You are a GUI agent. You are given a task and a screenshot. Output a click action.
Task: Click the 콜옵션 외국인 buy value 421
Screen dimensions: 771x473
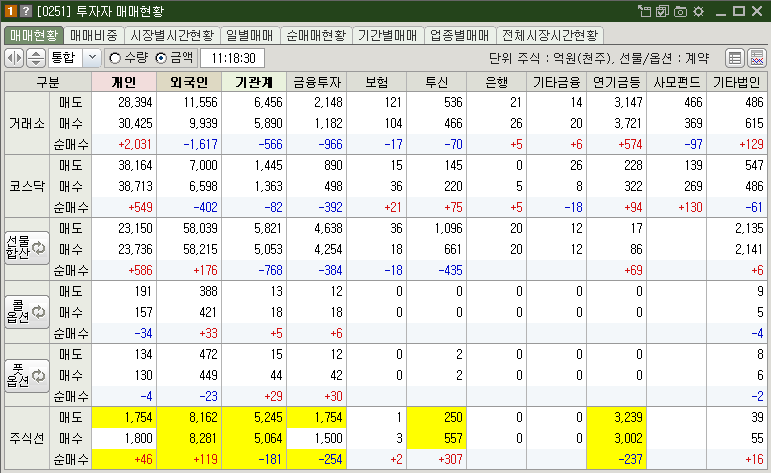208,312
